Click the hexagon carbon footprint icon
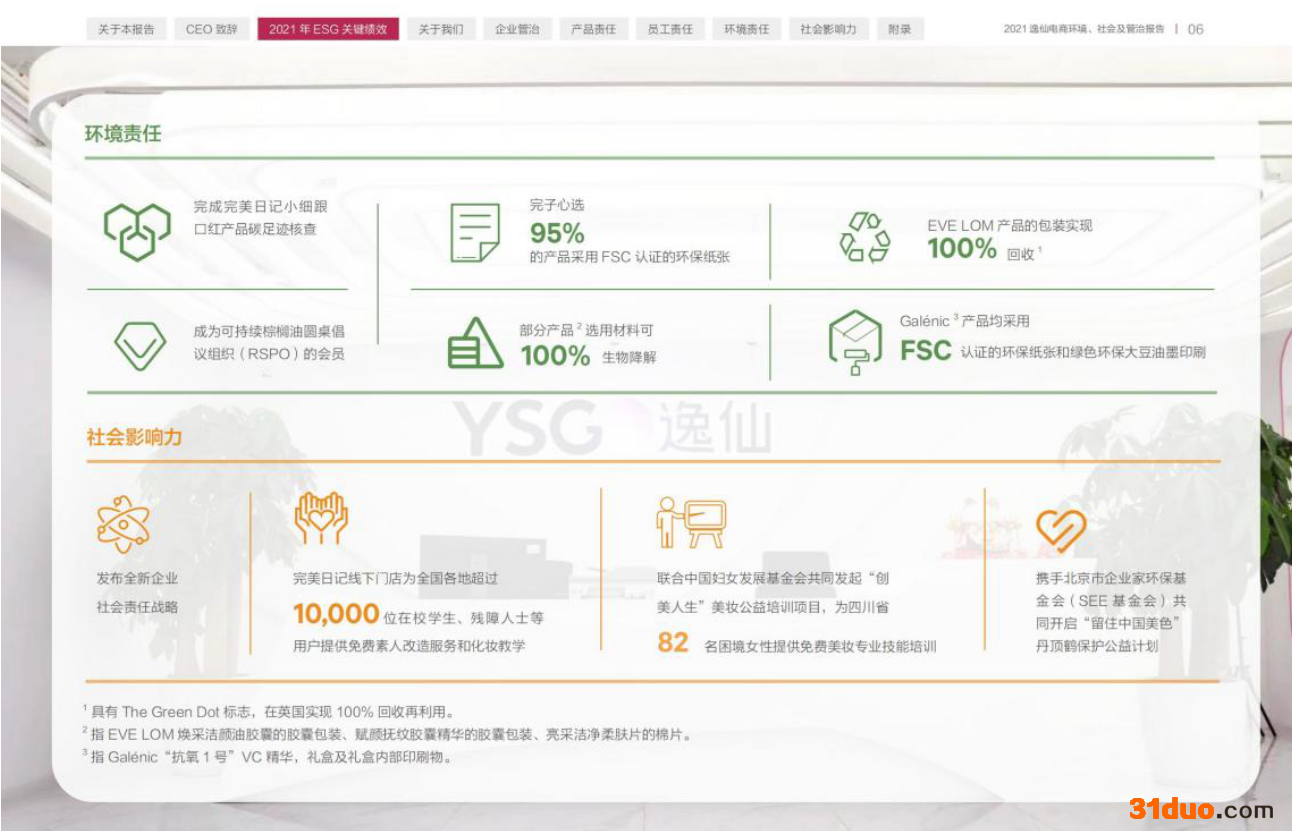This screenshot has height=831, width=1292. (x=137, y=231)
